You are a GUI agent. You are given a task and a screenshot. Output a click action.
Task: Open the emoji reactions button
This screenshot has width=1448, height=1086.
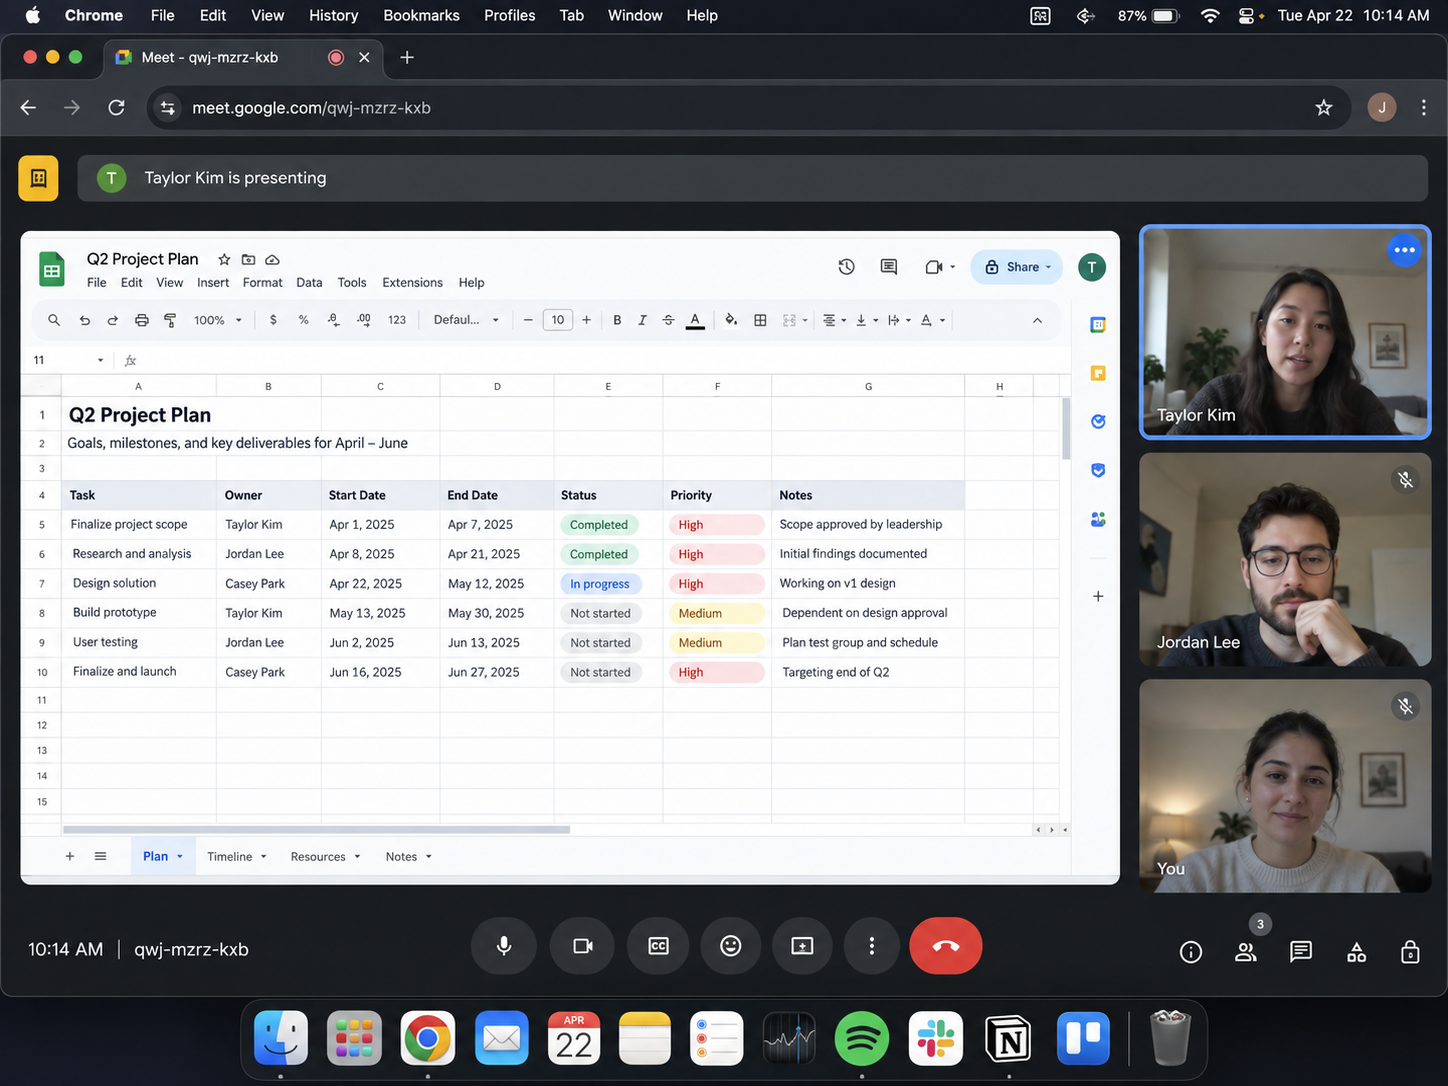pos(731,946)
